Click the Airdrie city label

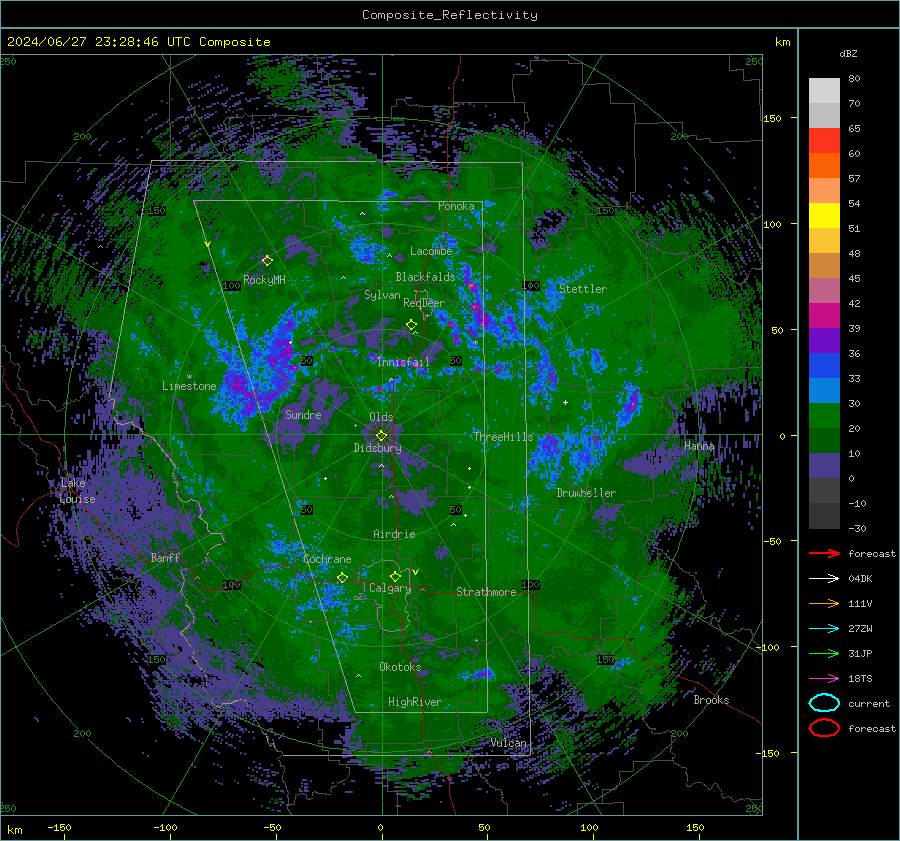pos(394,534)
